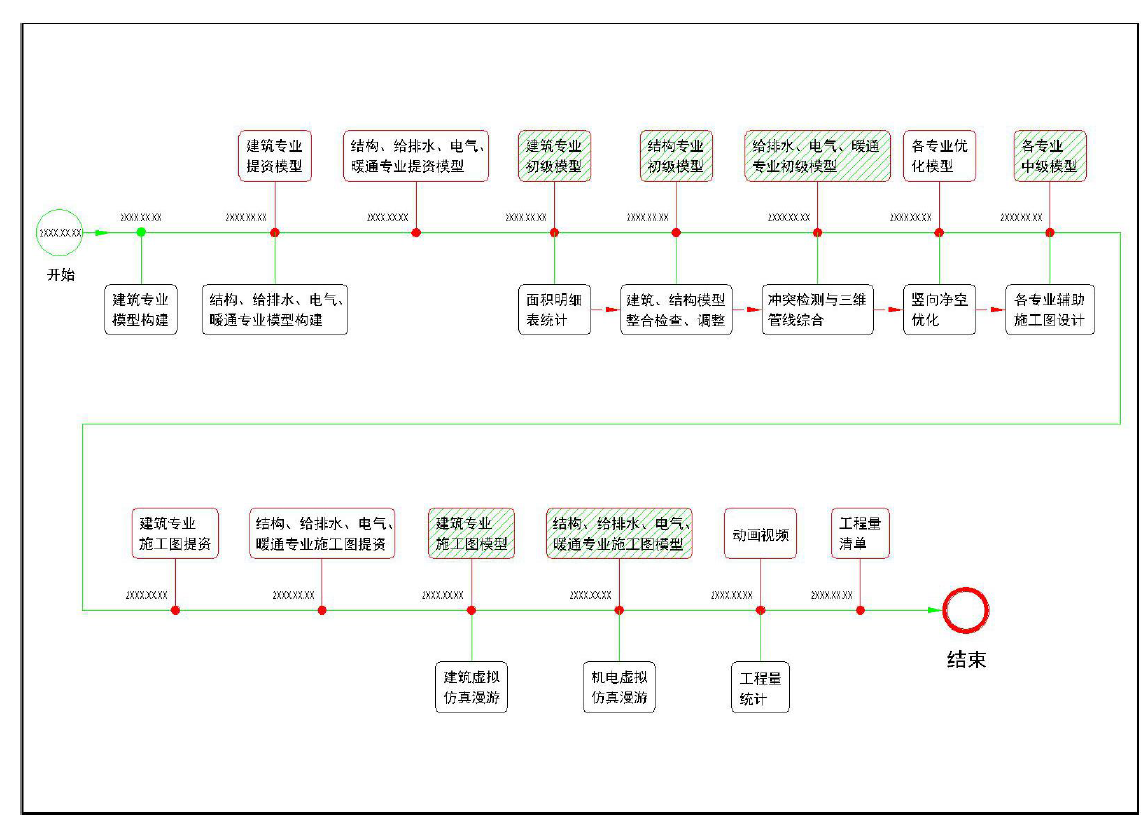Viewport: 1147px width, 817px height.
Task: Click the red dot below 动画视频
Action: click(x=760, y=610)
